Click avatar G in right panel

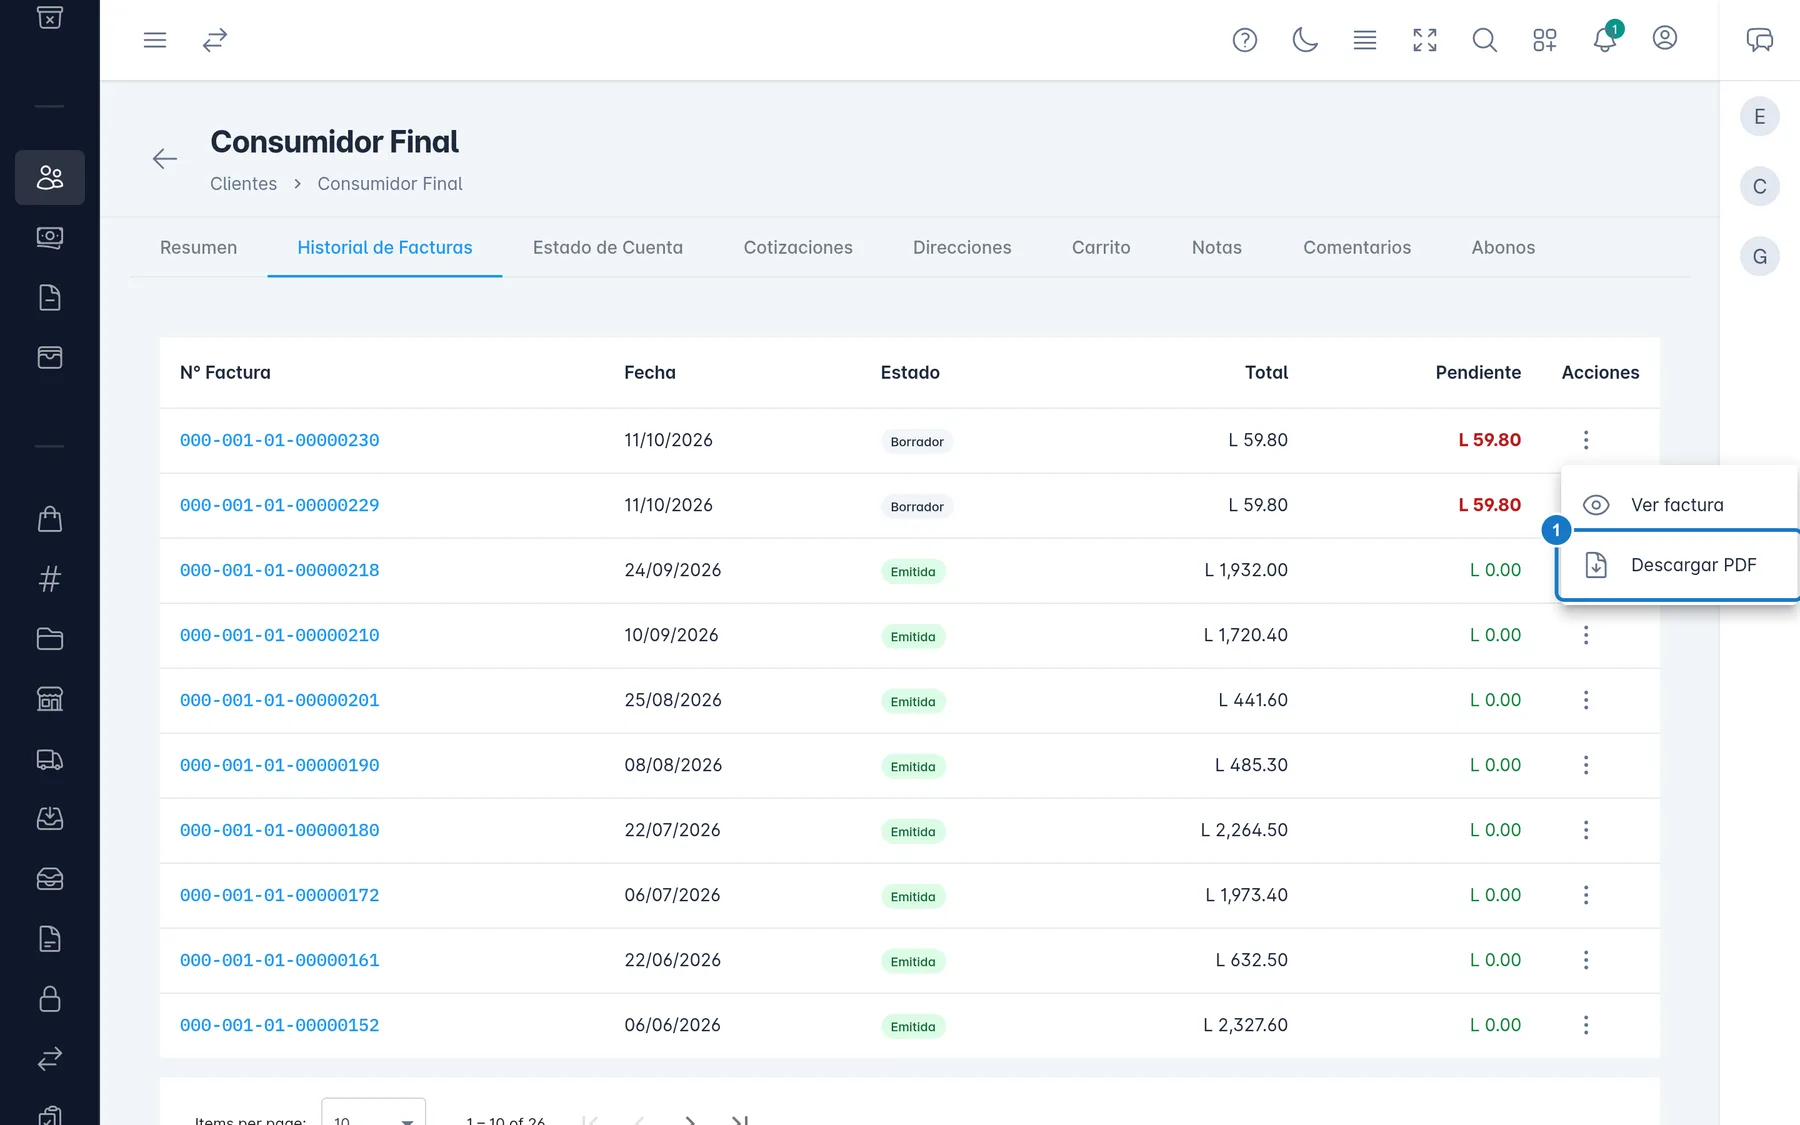coord(1760,257)
